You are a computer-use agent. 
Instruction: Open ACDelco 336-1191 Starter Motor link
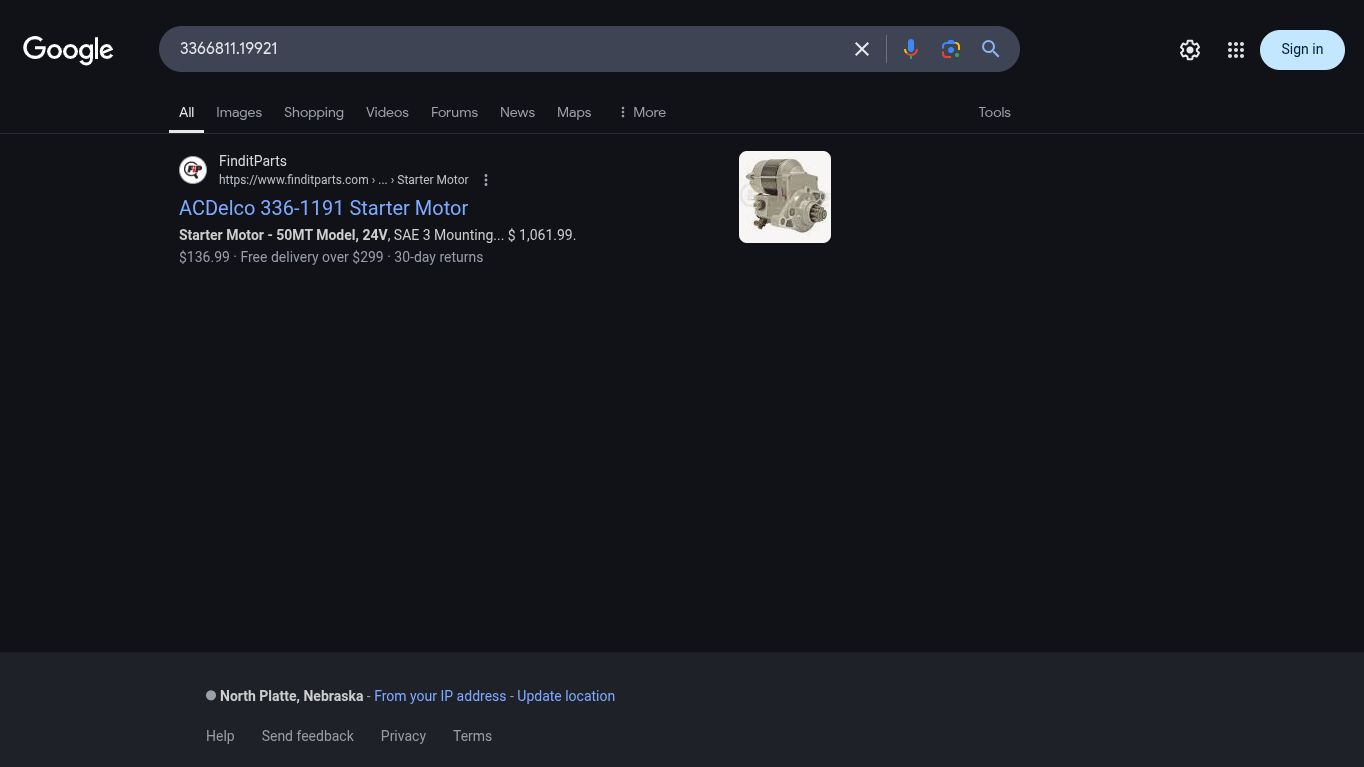(323, 208)
